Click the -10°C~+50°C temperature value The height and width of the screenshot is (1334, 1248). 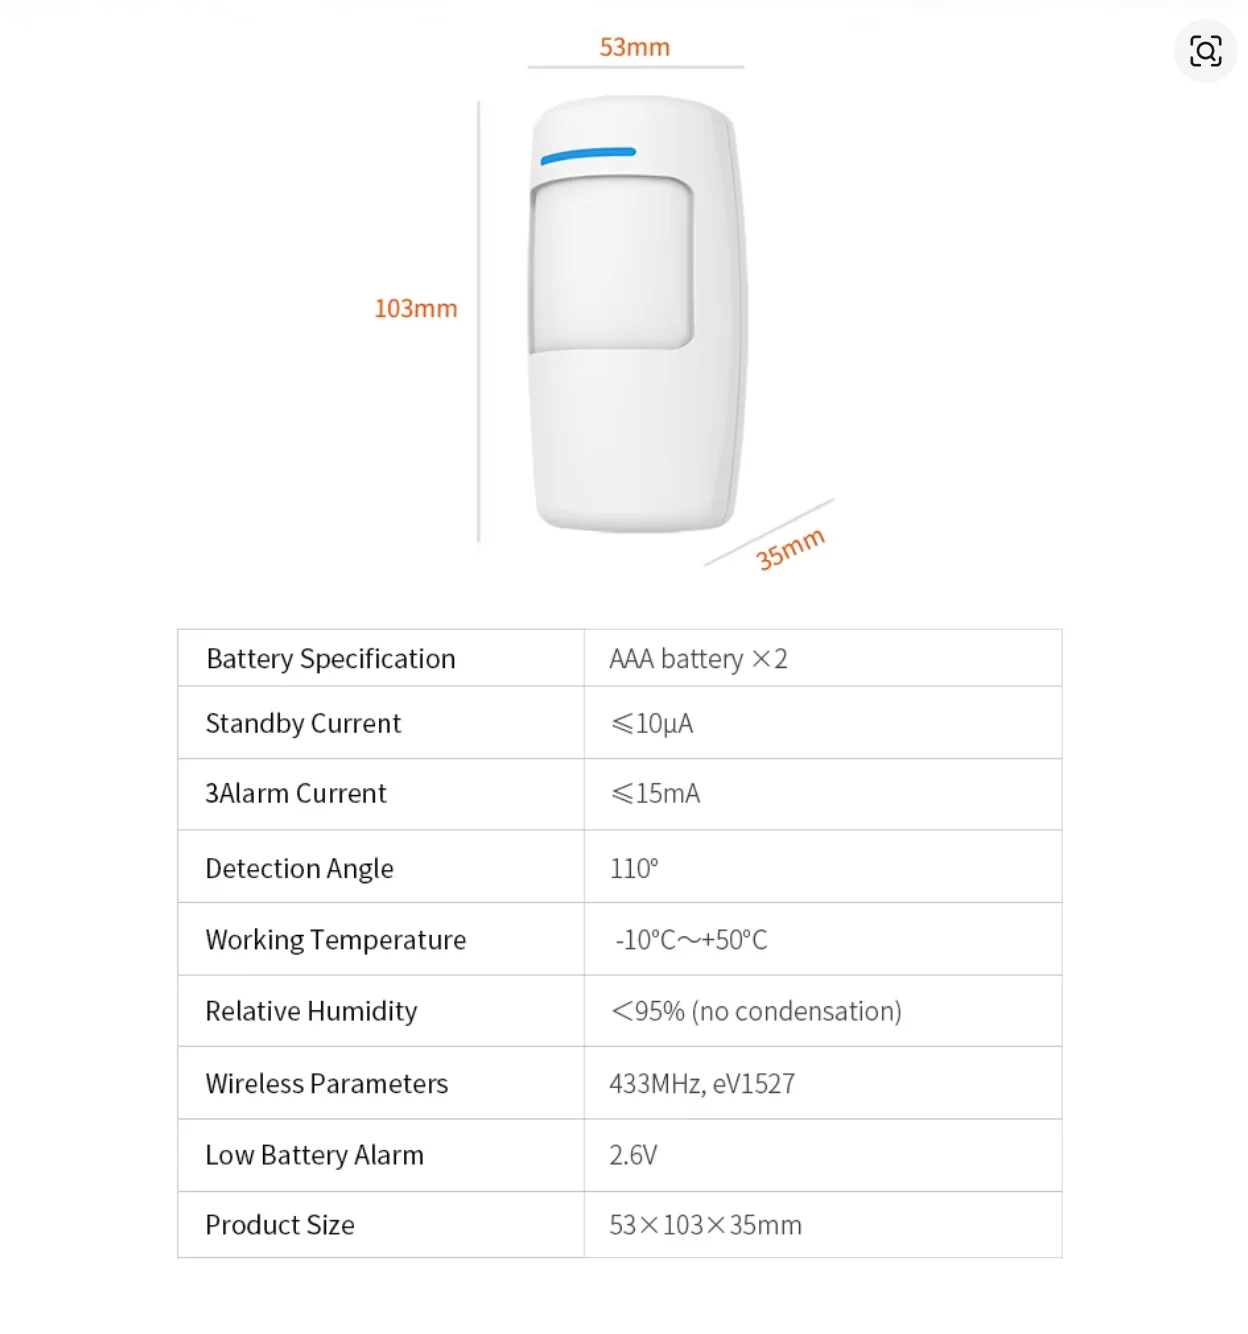click(690, 940)
